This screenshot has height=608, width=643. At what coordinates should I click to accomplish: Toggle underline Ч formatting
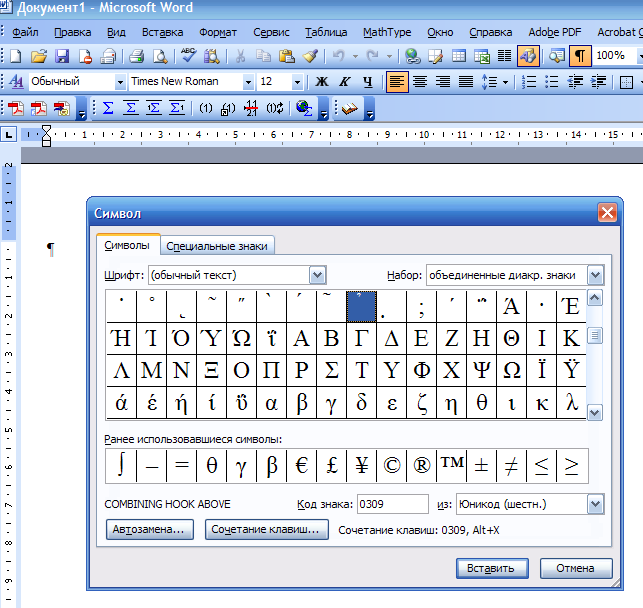tap(368, 82)
